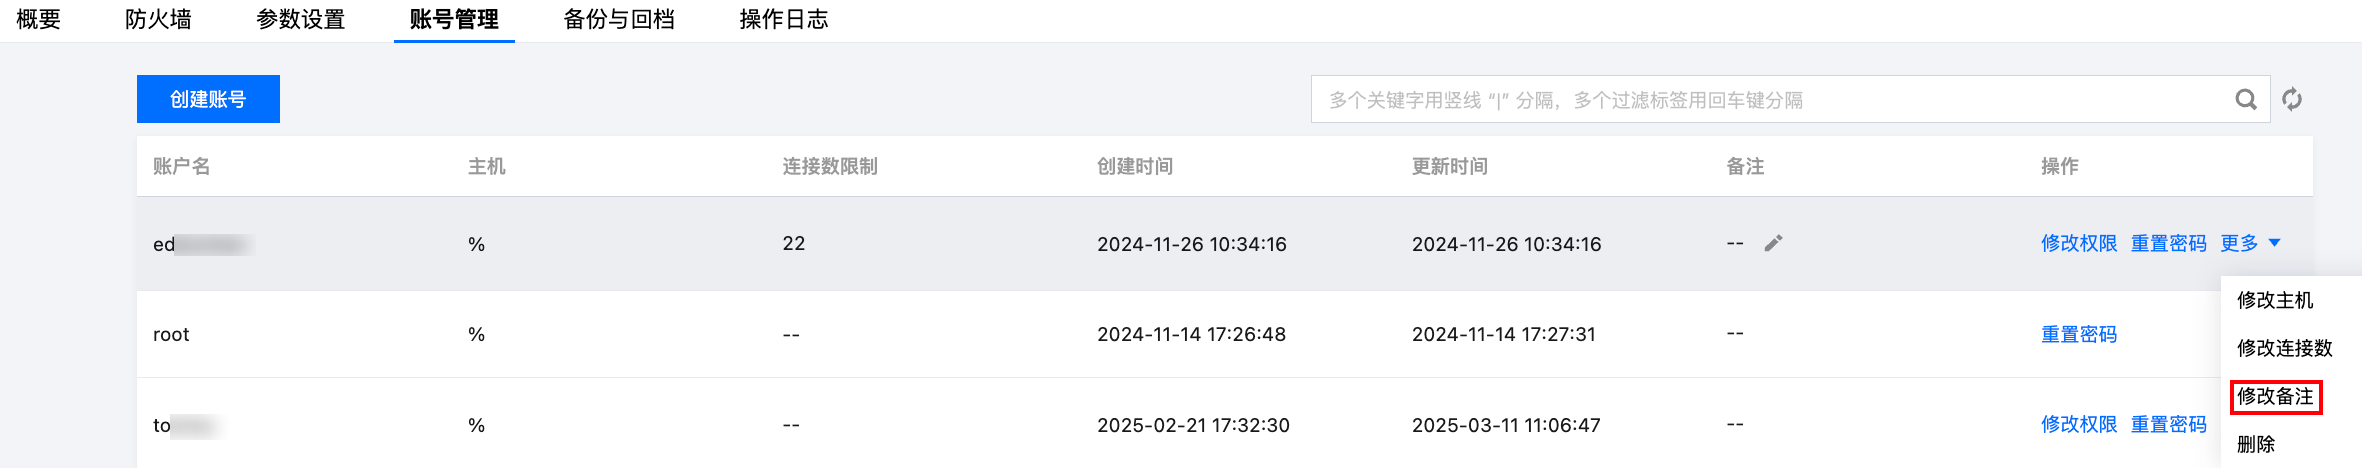
Task: Expand the 更多 dropdown arrow
Action: [x=2275, y=243]
